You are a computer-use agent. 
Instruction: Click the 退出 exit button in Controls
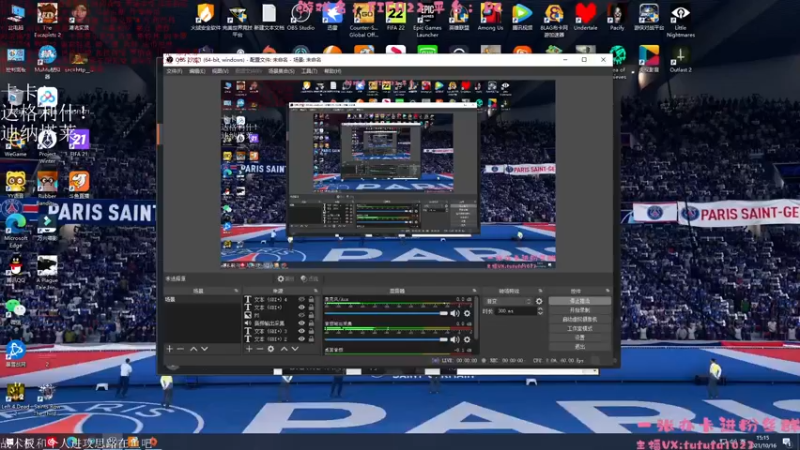pyautogui.click(x=580, y=347)
